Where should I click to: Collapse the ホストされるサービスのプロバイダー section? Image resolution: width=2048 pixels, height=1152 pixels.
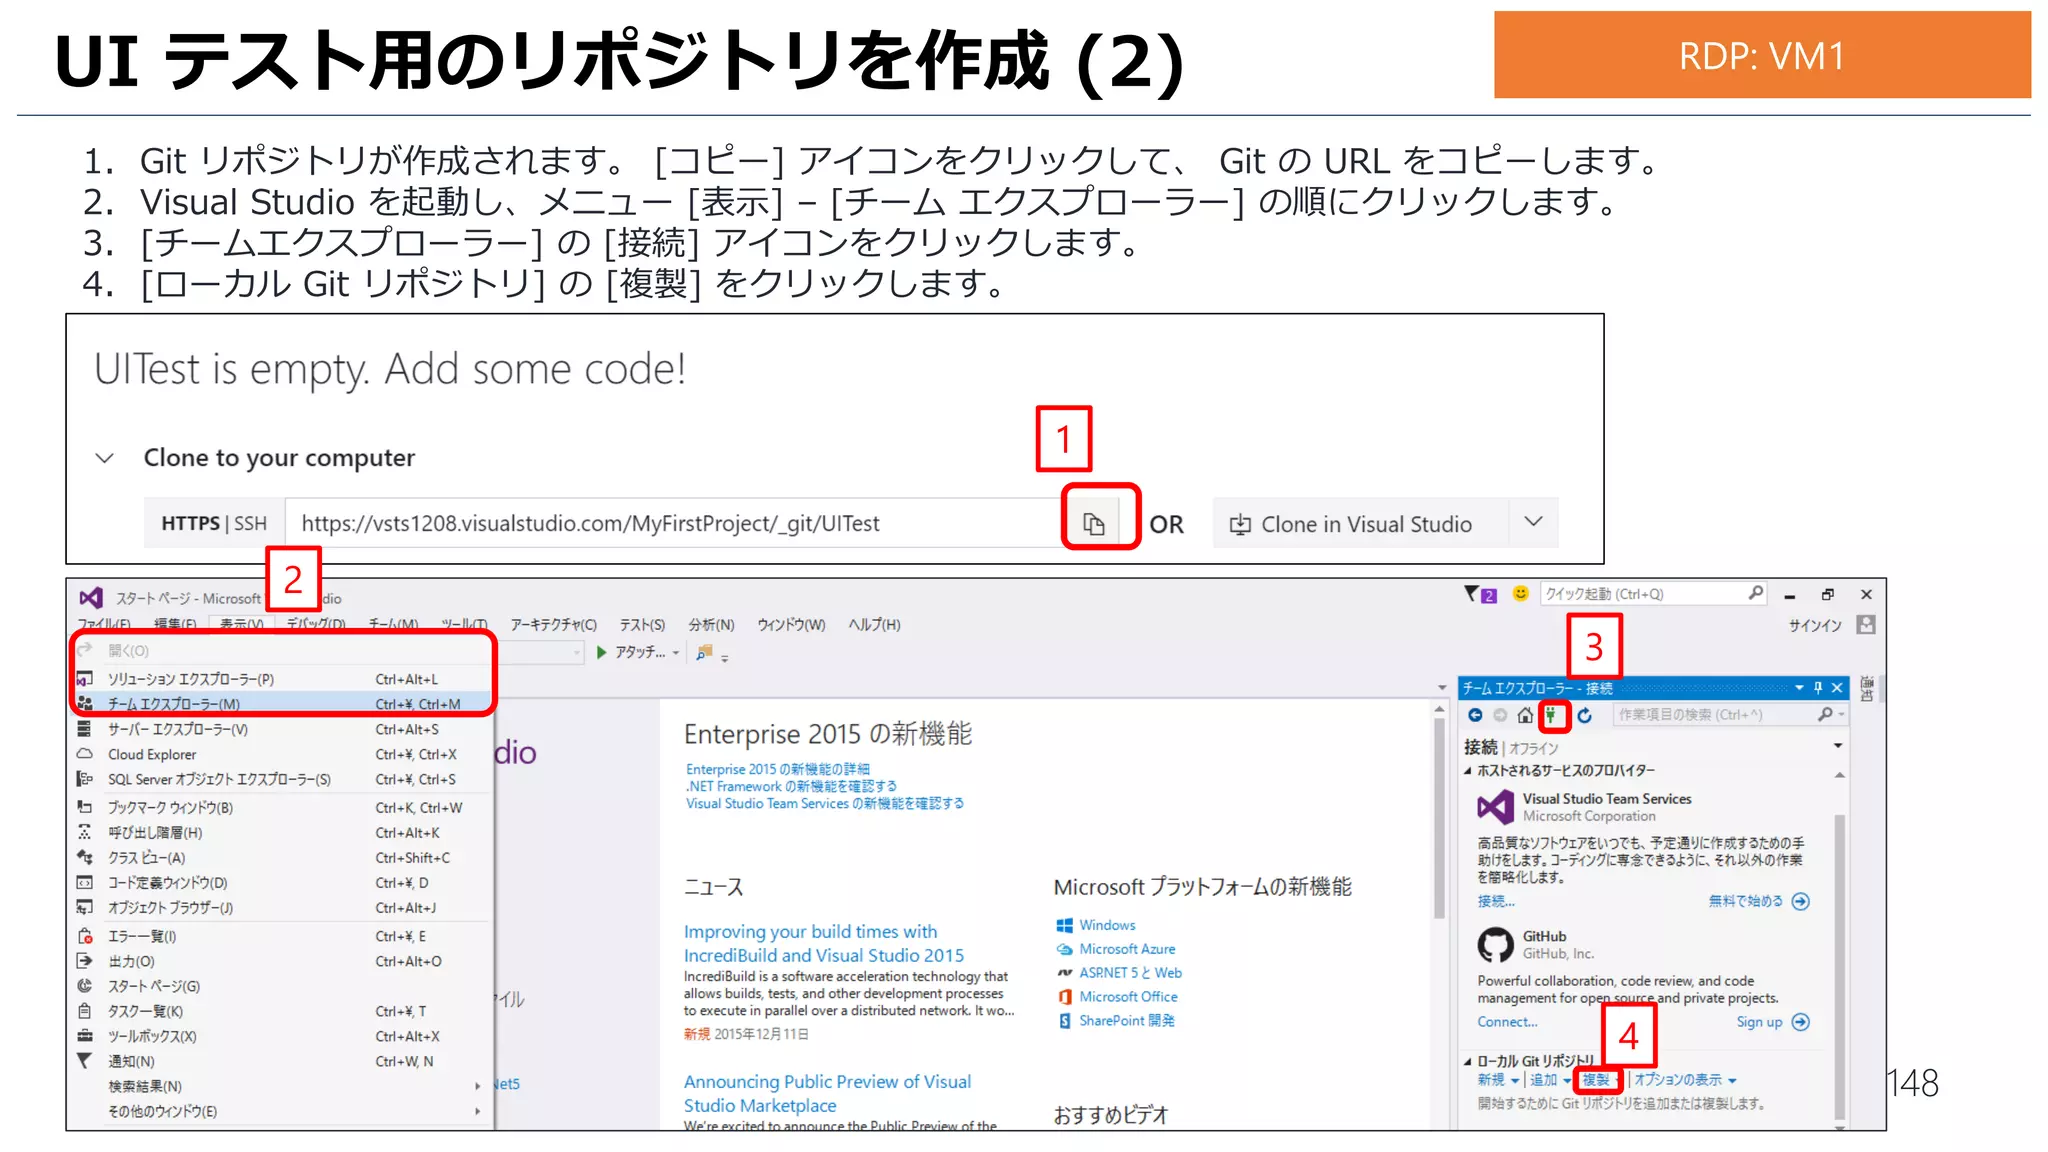click(x=1468, y=771)
